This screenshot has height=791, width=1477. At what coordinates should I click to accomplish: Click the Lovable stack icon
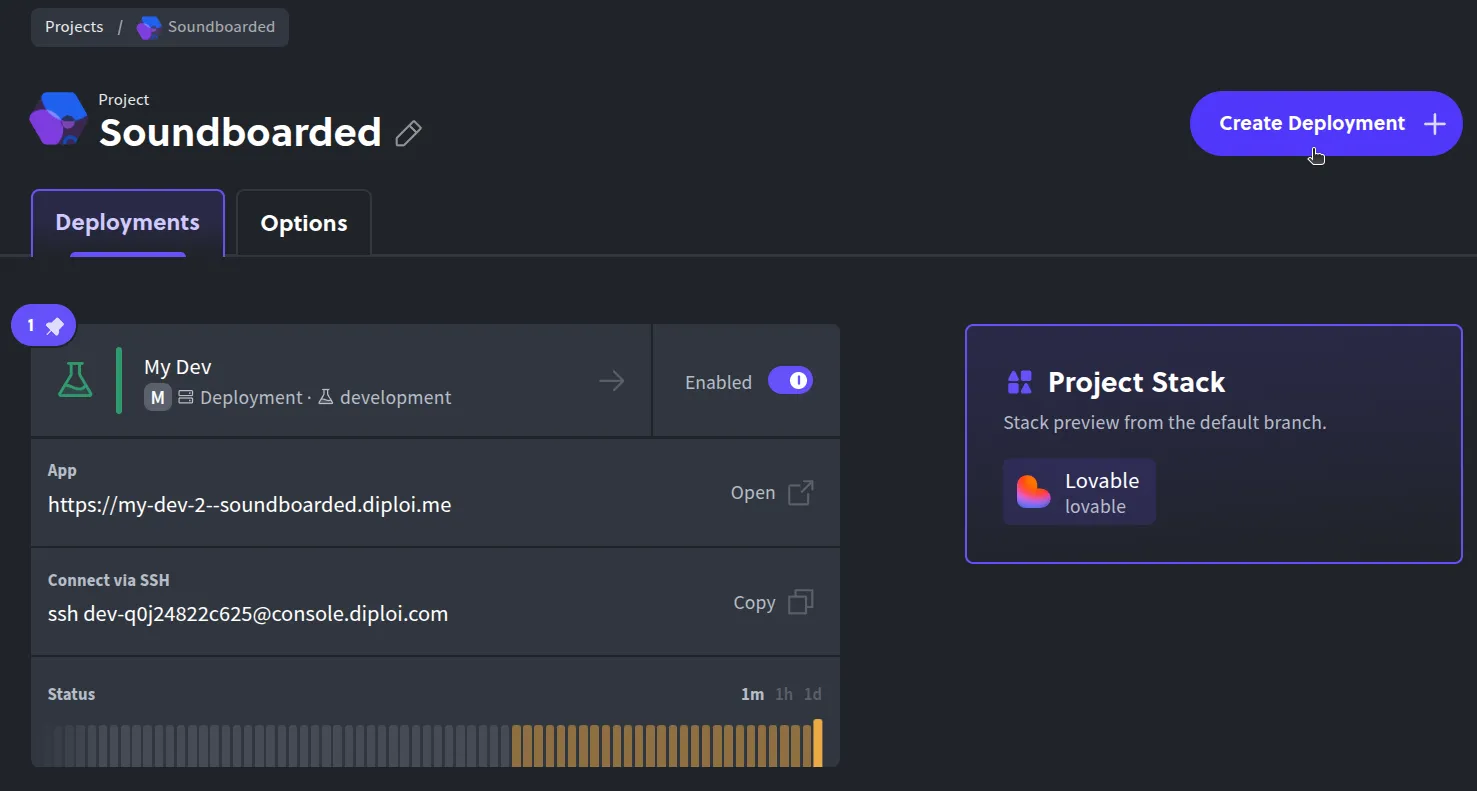click(x=1032, y=491)
